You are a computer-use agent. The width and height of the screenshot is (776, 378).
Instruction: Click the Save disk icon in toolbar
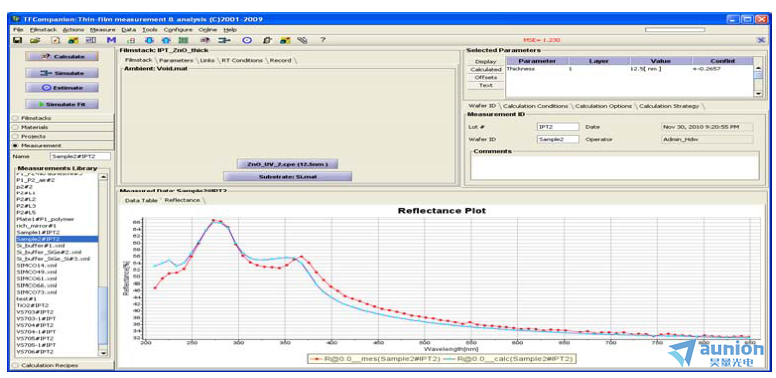point(17,40)
